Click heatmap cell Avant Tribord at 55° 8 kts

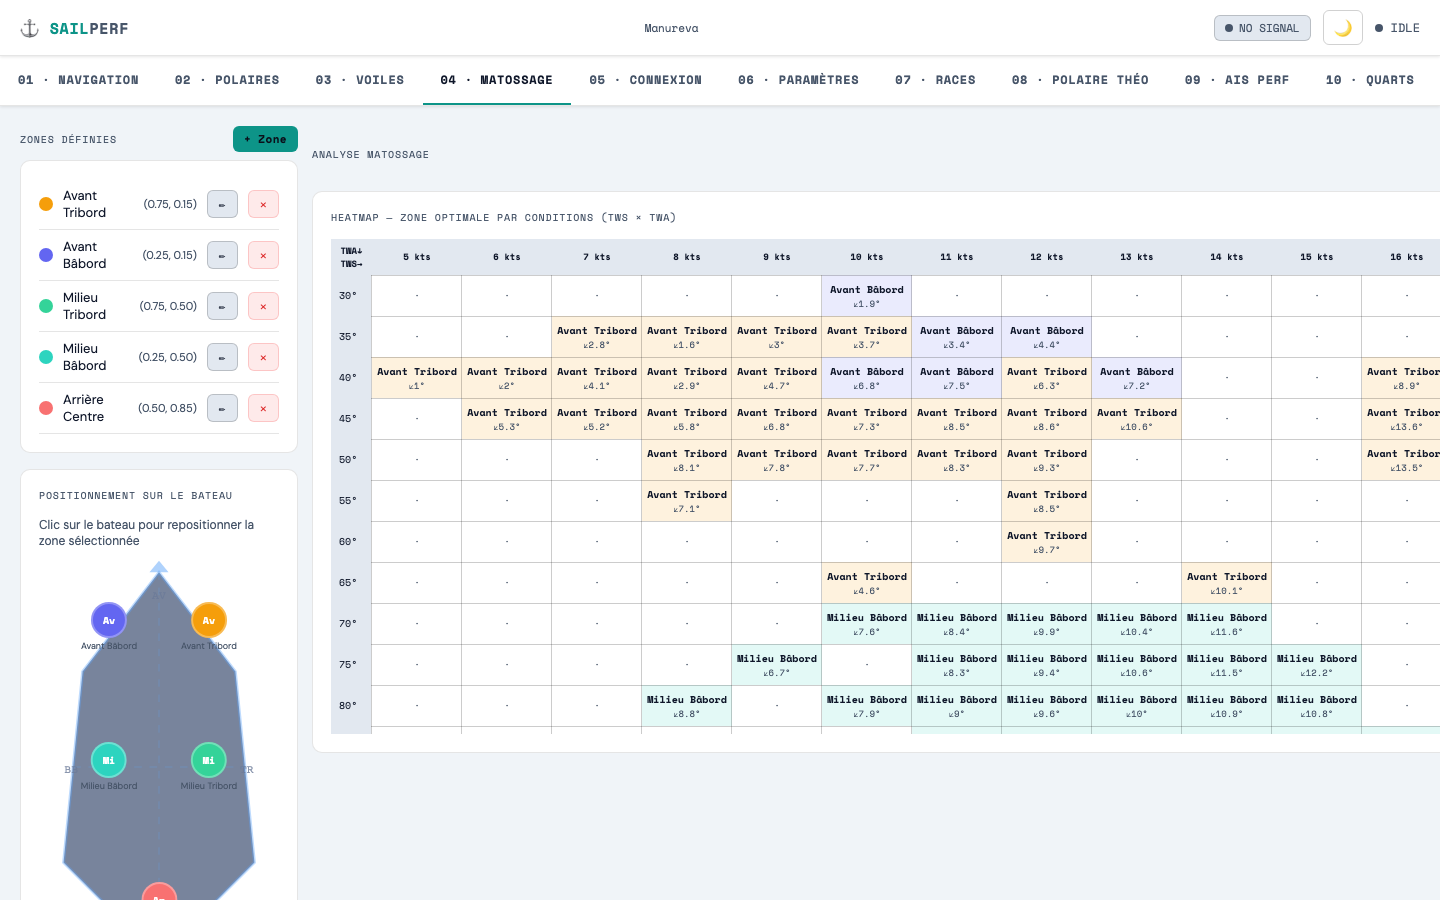point(687,501)
